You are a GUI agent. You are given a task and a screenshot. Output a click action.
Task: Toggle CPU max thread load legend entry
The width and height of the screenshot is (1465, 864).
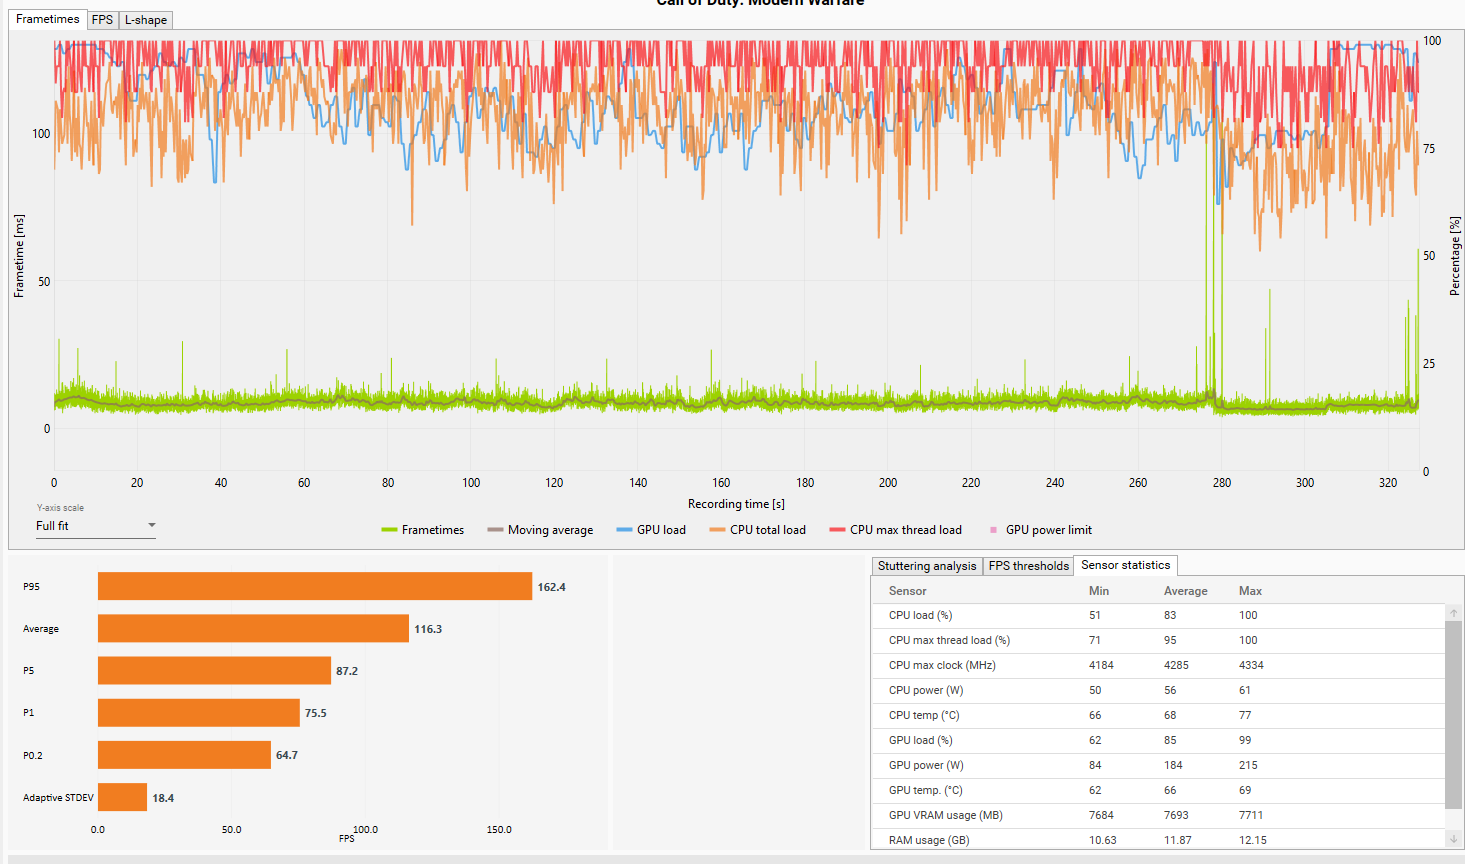click(896, 530)
